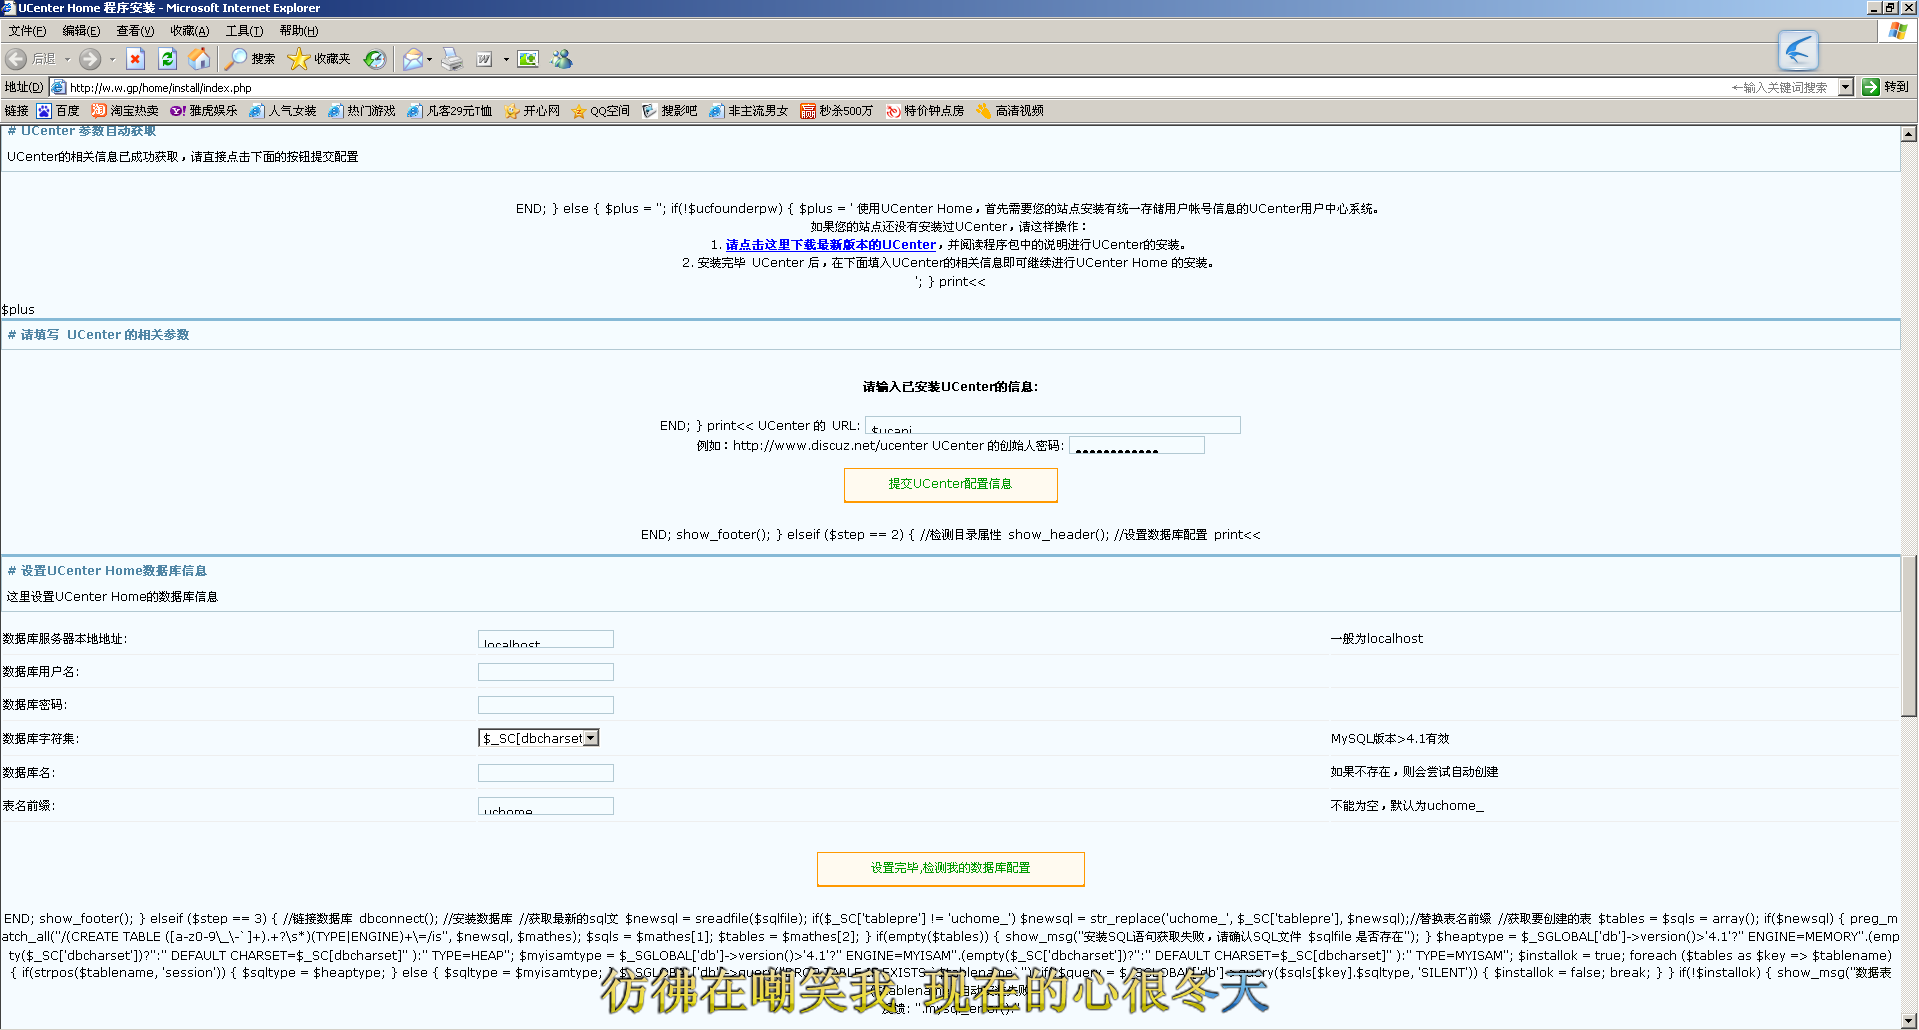Image resolution: width=1919 pixels, height=1030 pixels.
Task: Open the 凡客29元T恤 favorites link
Action: point(450,111)
